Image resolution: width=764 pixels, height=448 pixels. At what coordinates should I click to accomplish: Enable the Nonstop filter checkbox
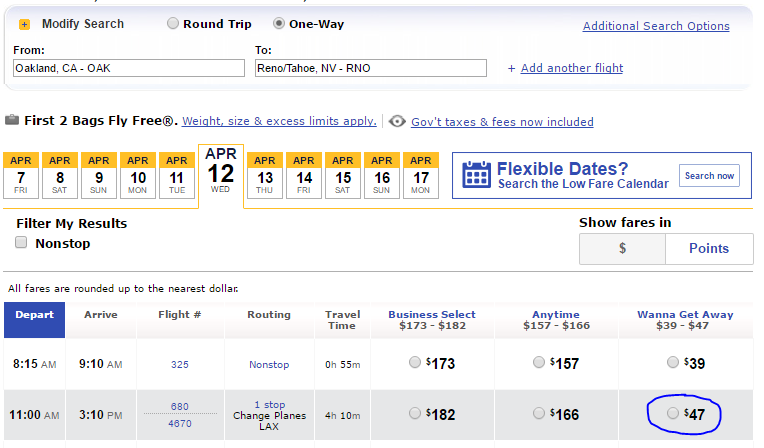22,242
